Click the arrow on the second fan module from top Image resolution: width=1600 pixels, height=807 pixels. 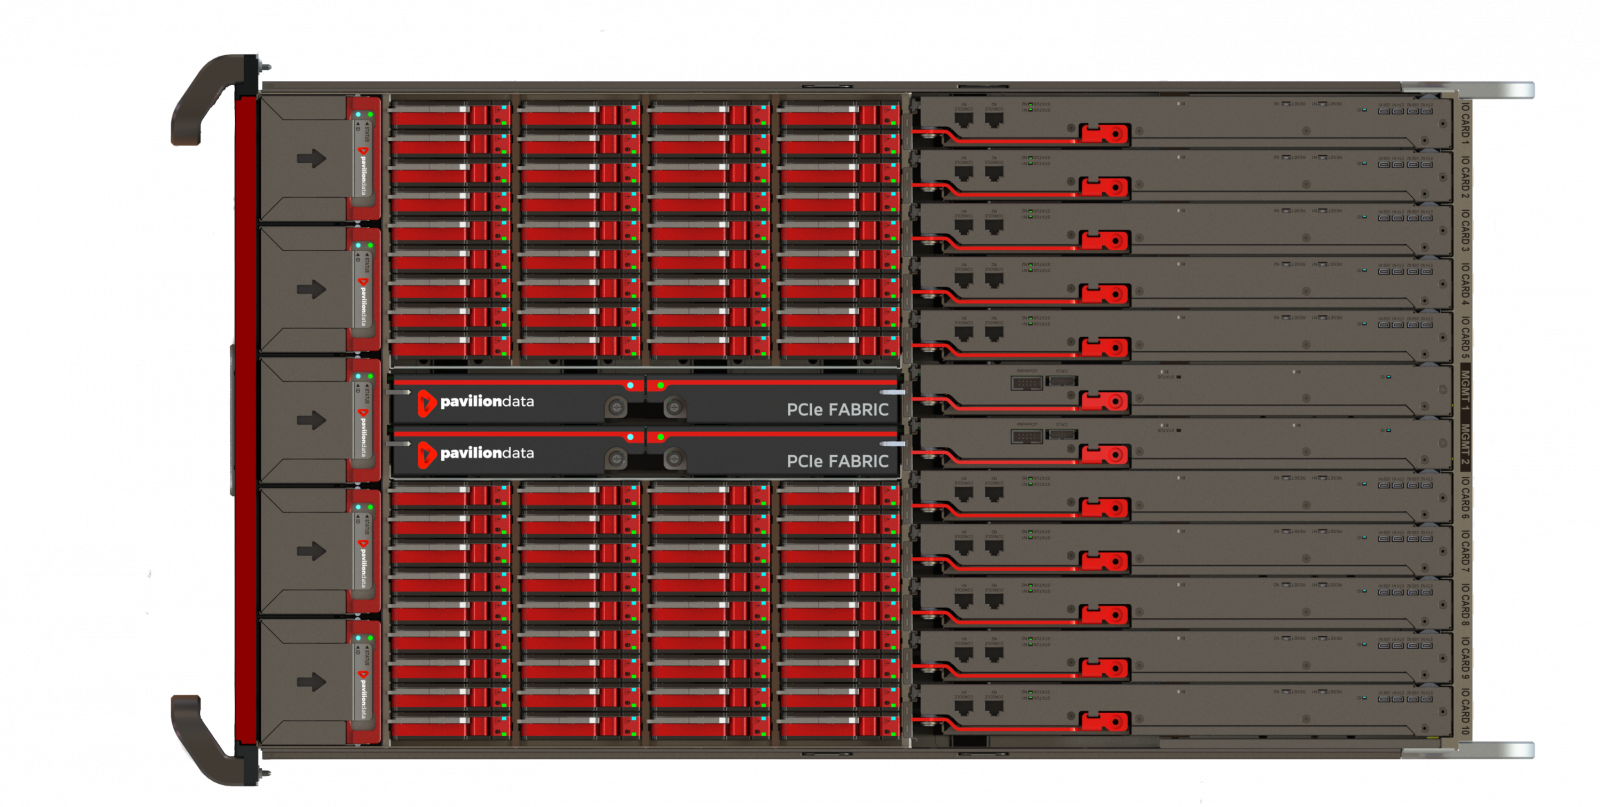311,289
